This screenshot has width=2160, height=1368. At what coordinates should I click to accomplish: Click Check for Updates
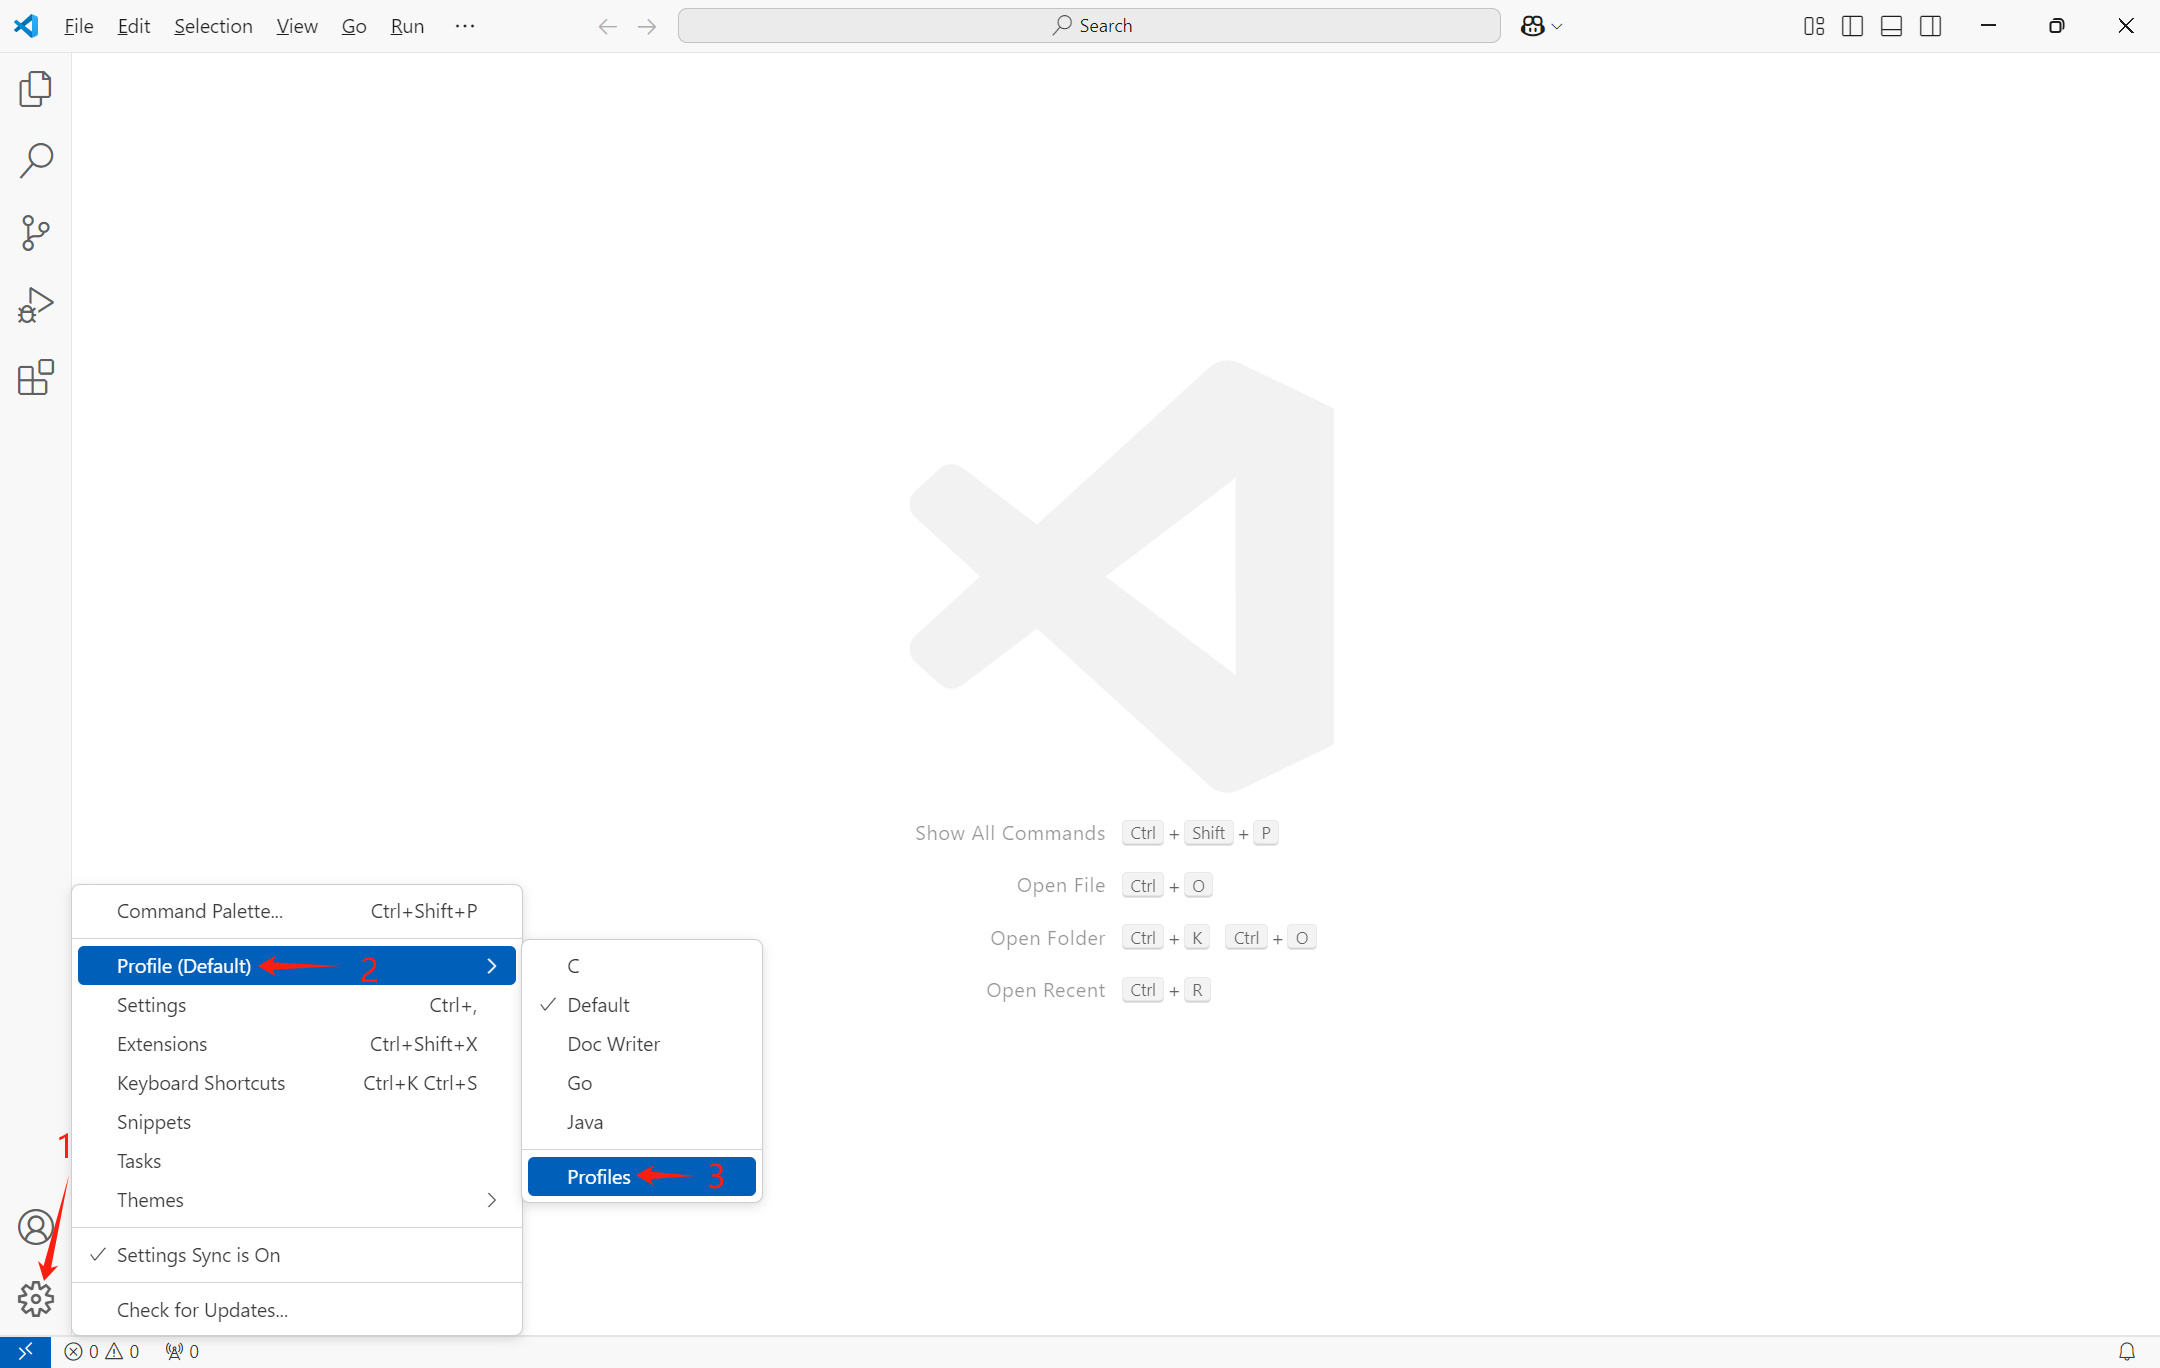(202, 1310)
